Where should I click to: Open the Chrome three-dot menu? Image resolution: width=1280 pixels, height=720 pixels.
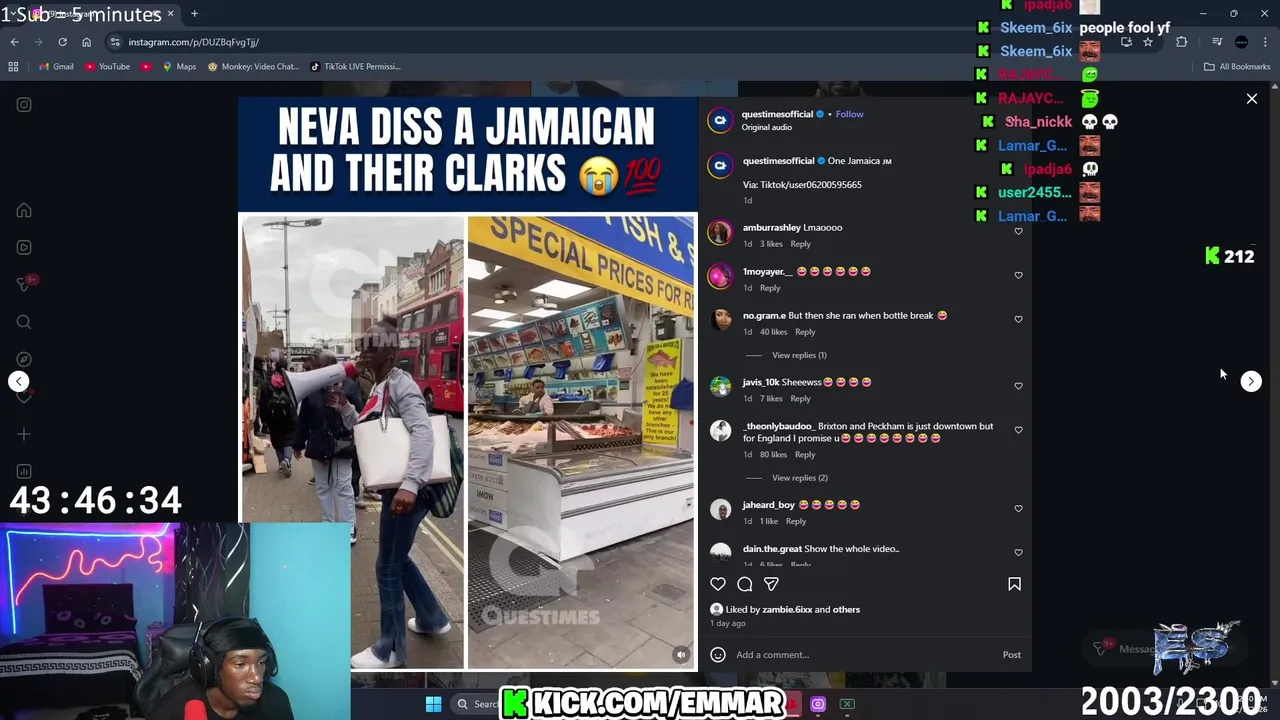[x=1266, y=42]
